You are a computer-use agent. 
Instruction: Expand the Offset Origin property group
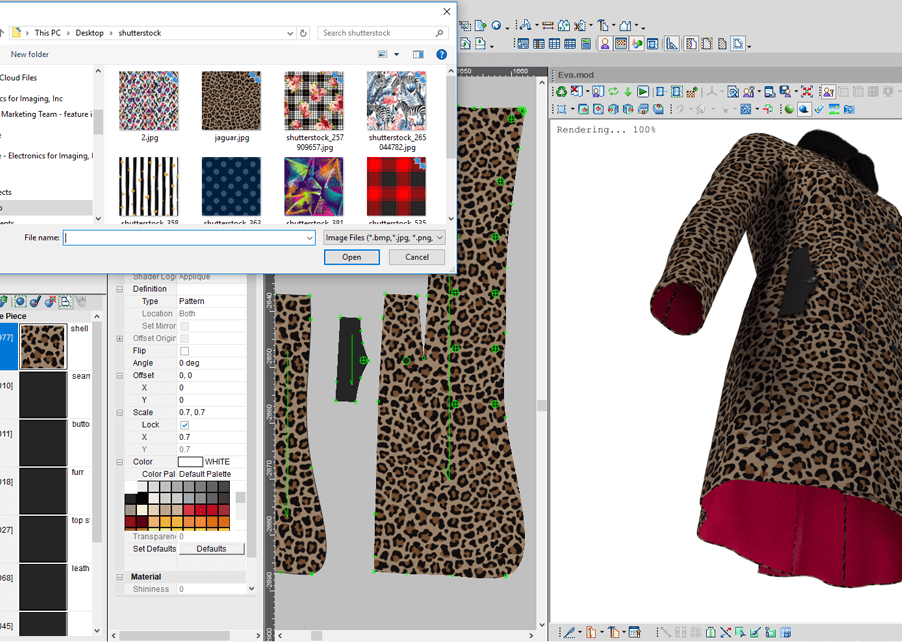coord(119,338)
